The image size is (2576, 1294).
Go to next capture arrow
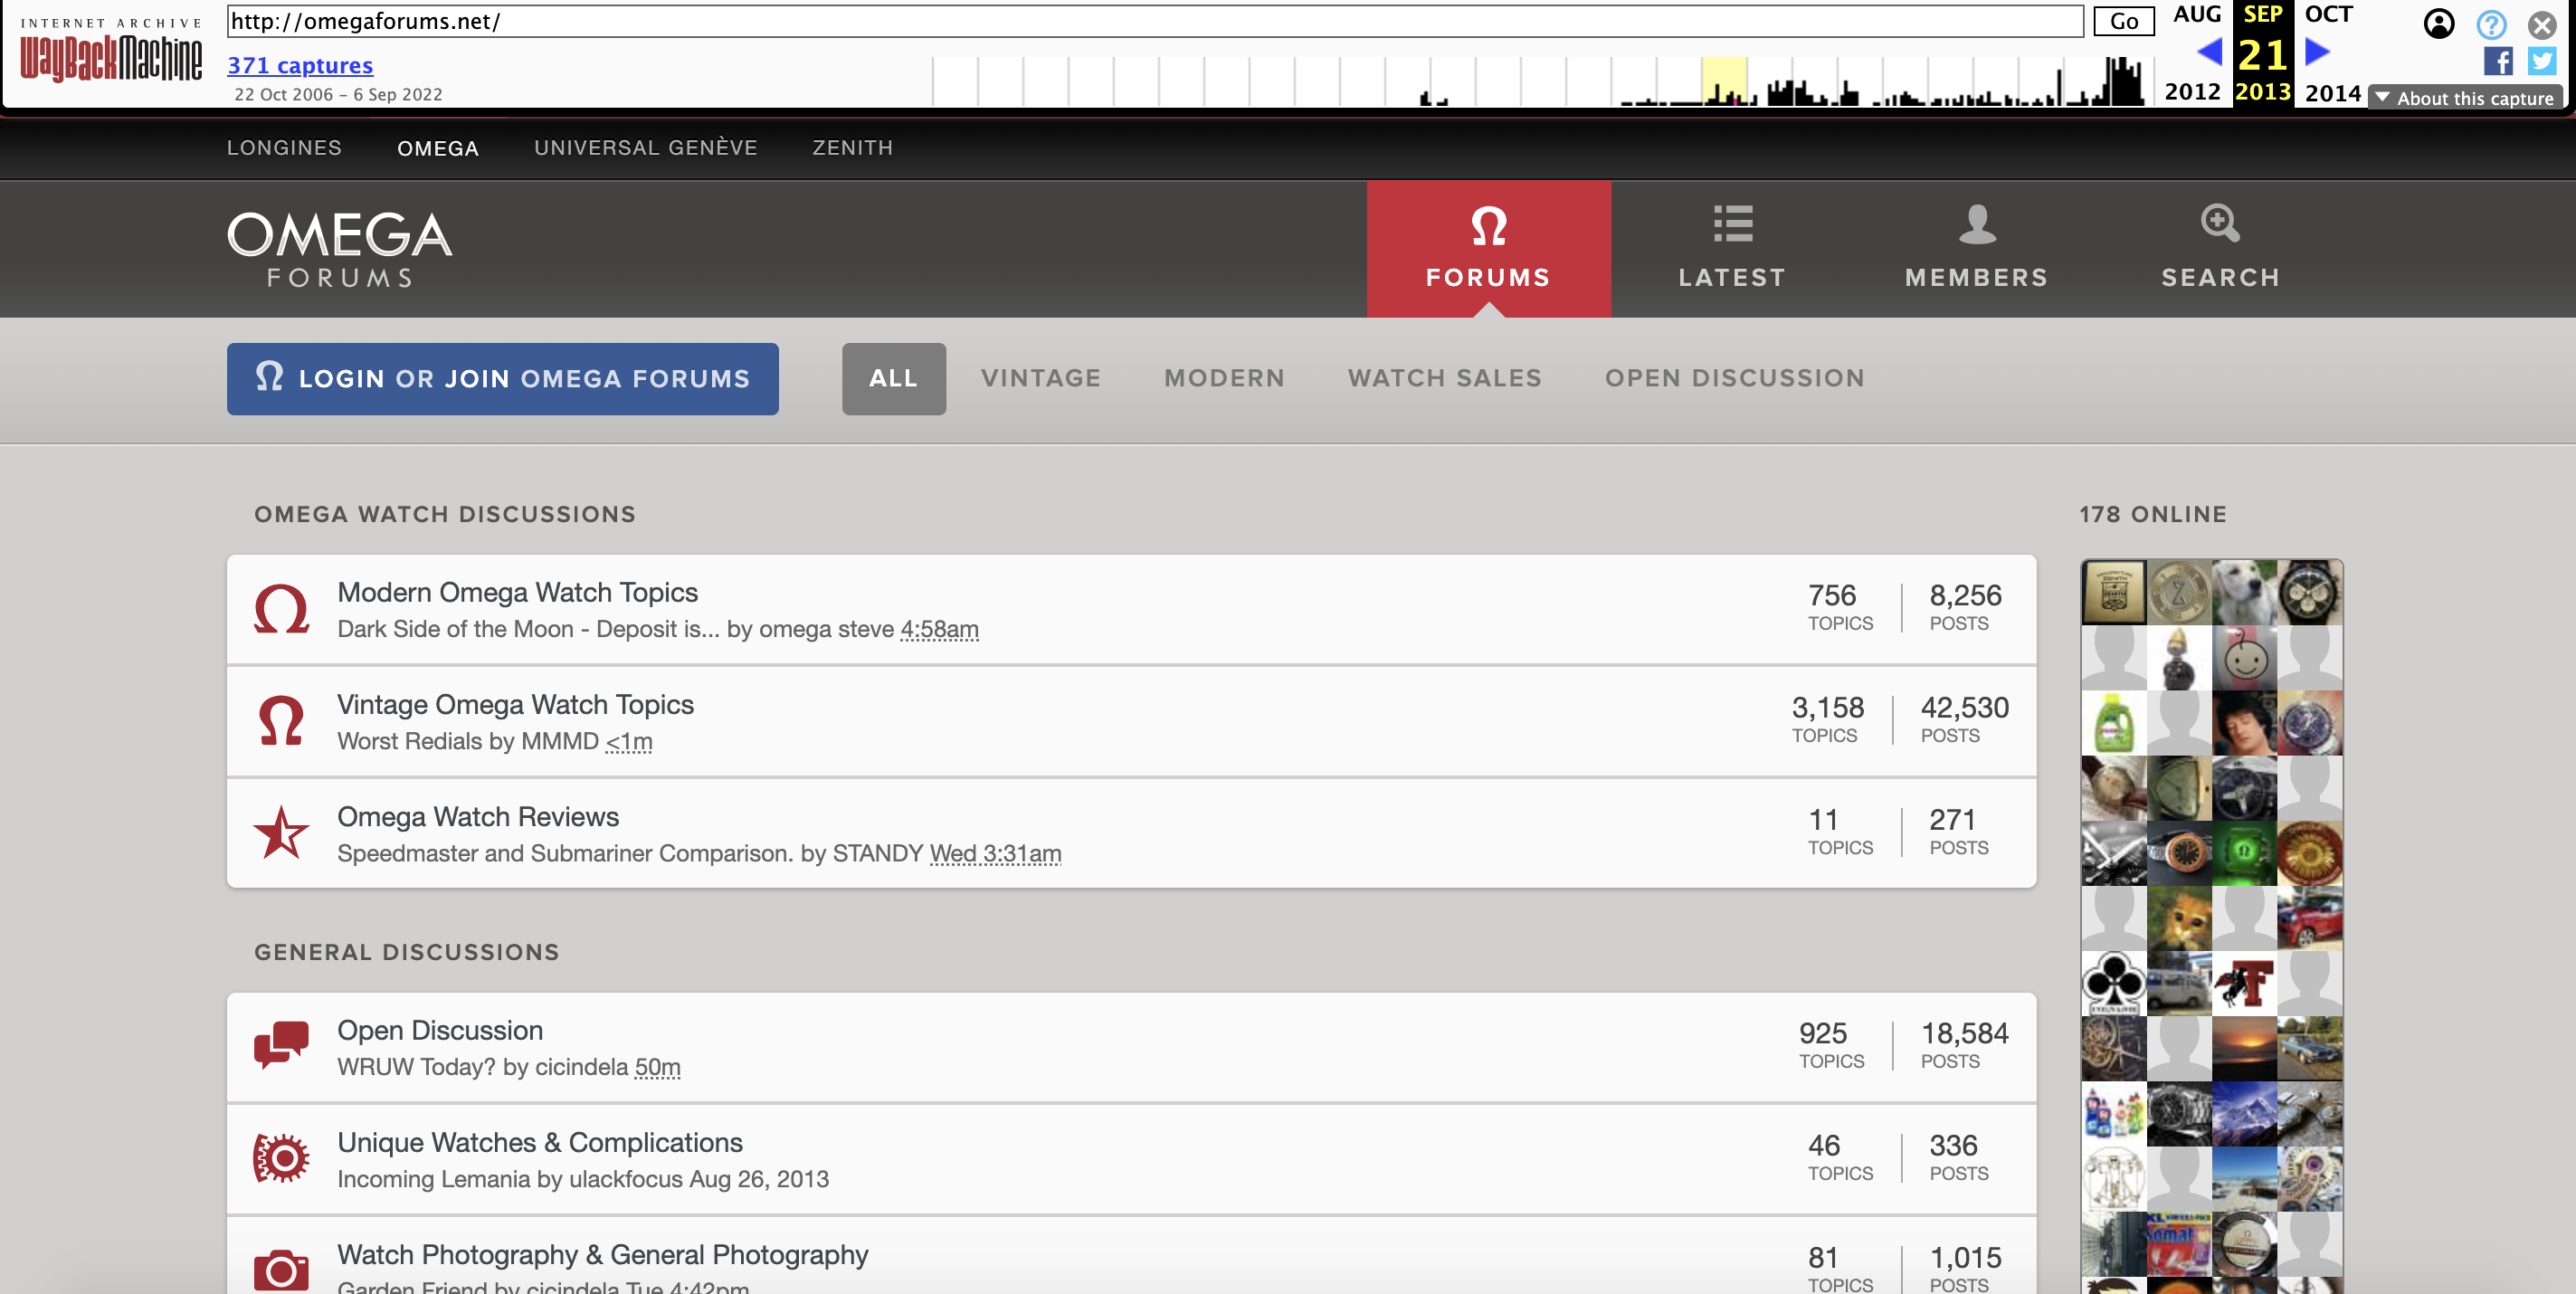pyautogui.click(x=2316, y=52)
